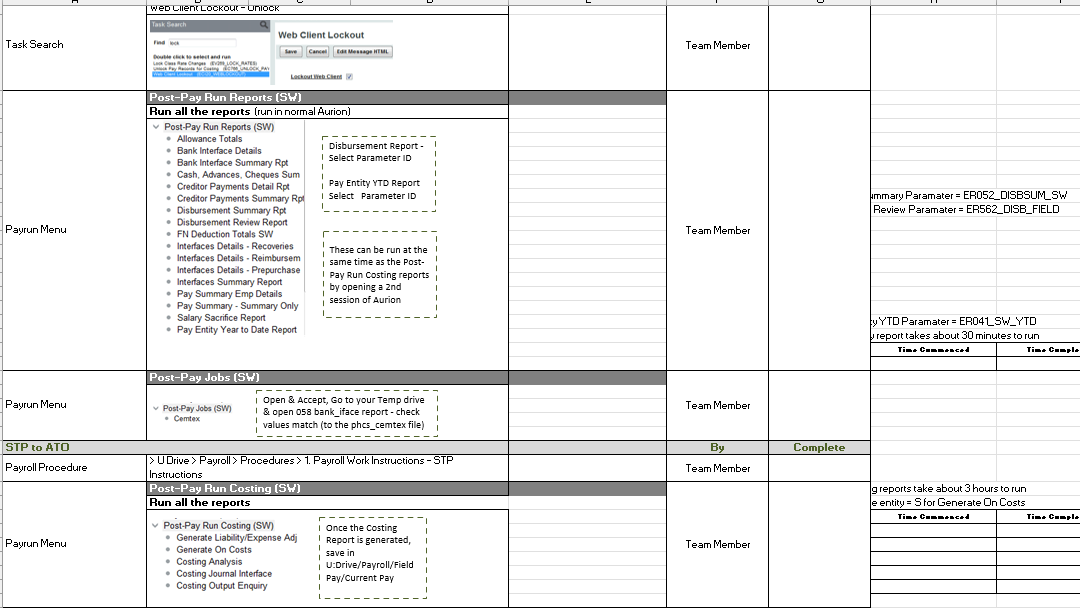Click the Task Search magnifier icon
Viewport: 1080px width, 608px height.
click(263, 25)
